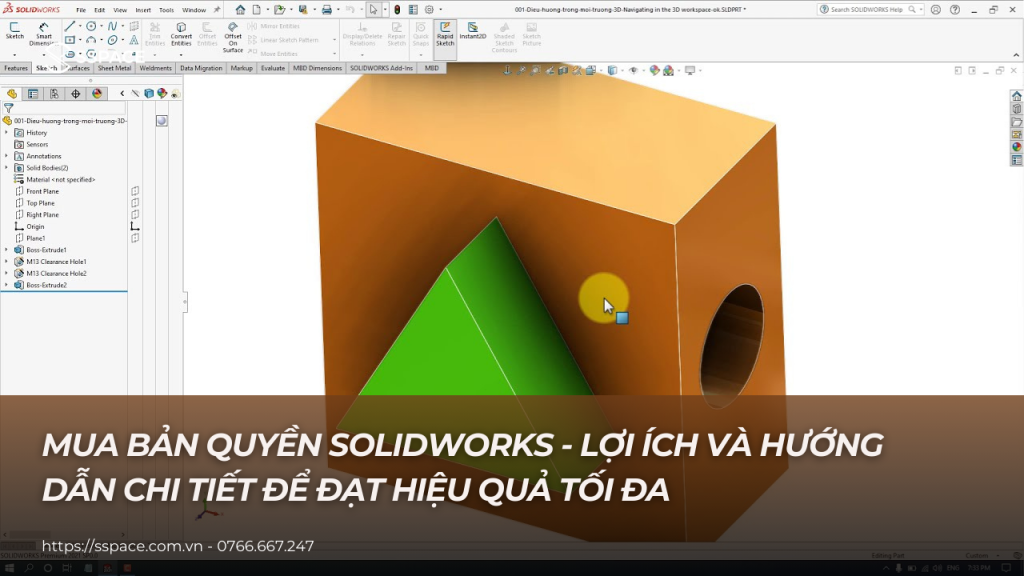Click the sphere appearance swatch in display pane
The width and height of the screenshot is (1024, 576).
click(162, 121)
